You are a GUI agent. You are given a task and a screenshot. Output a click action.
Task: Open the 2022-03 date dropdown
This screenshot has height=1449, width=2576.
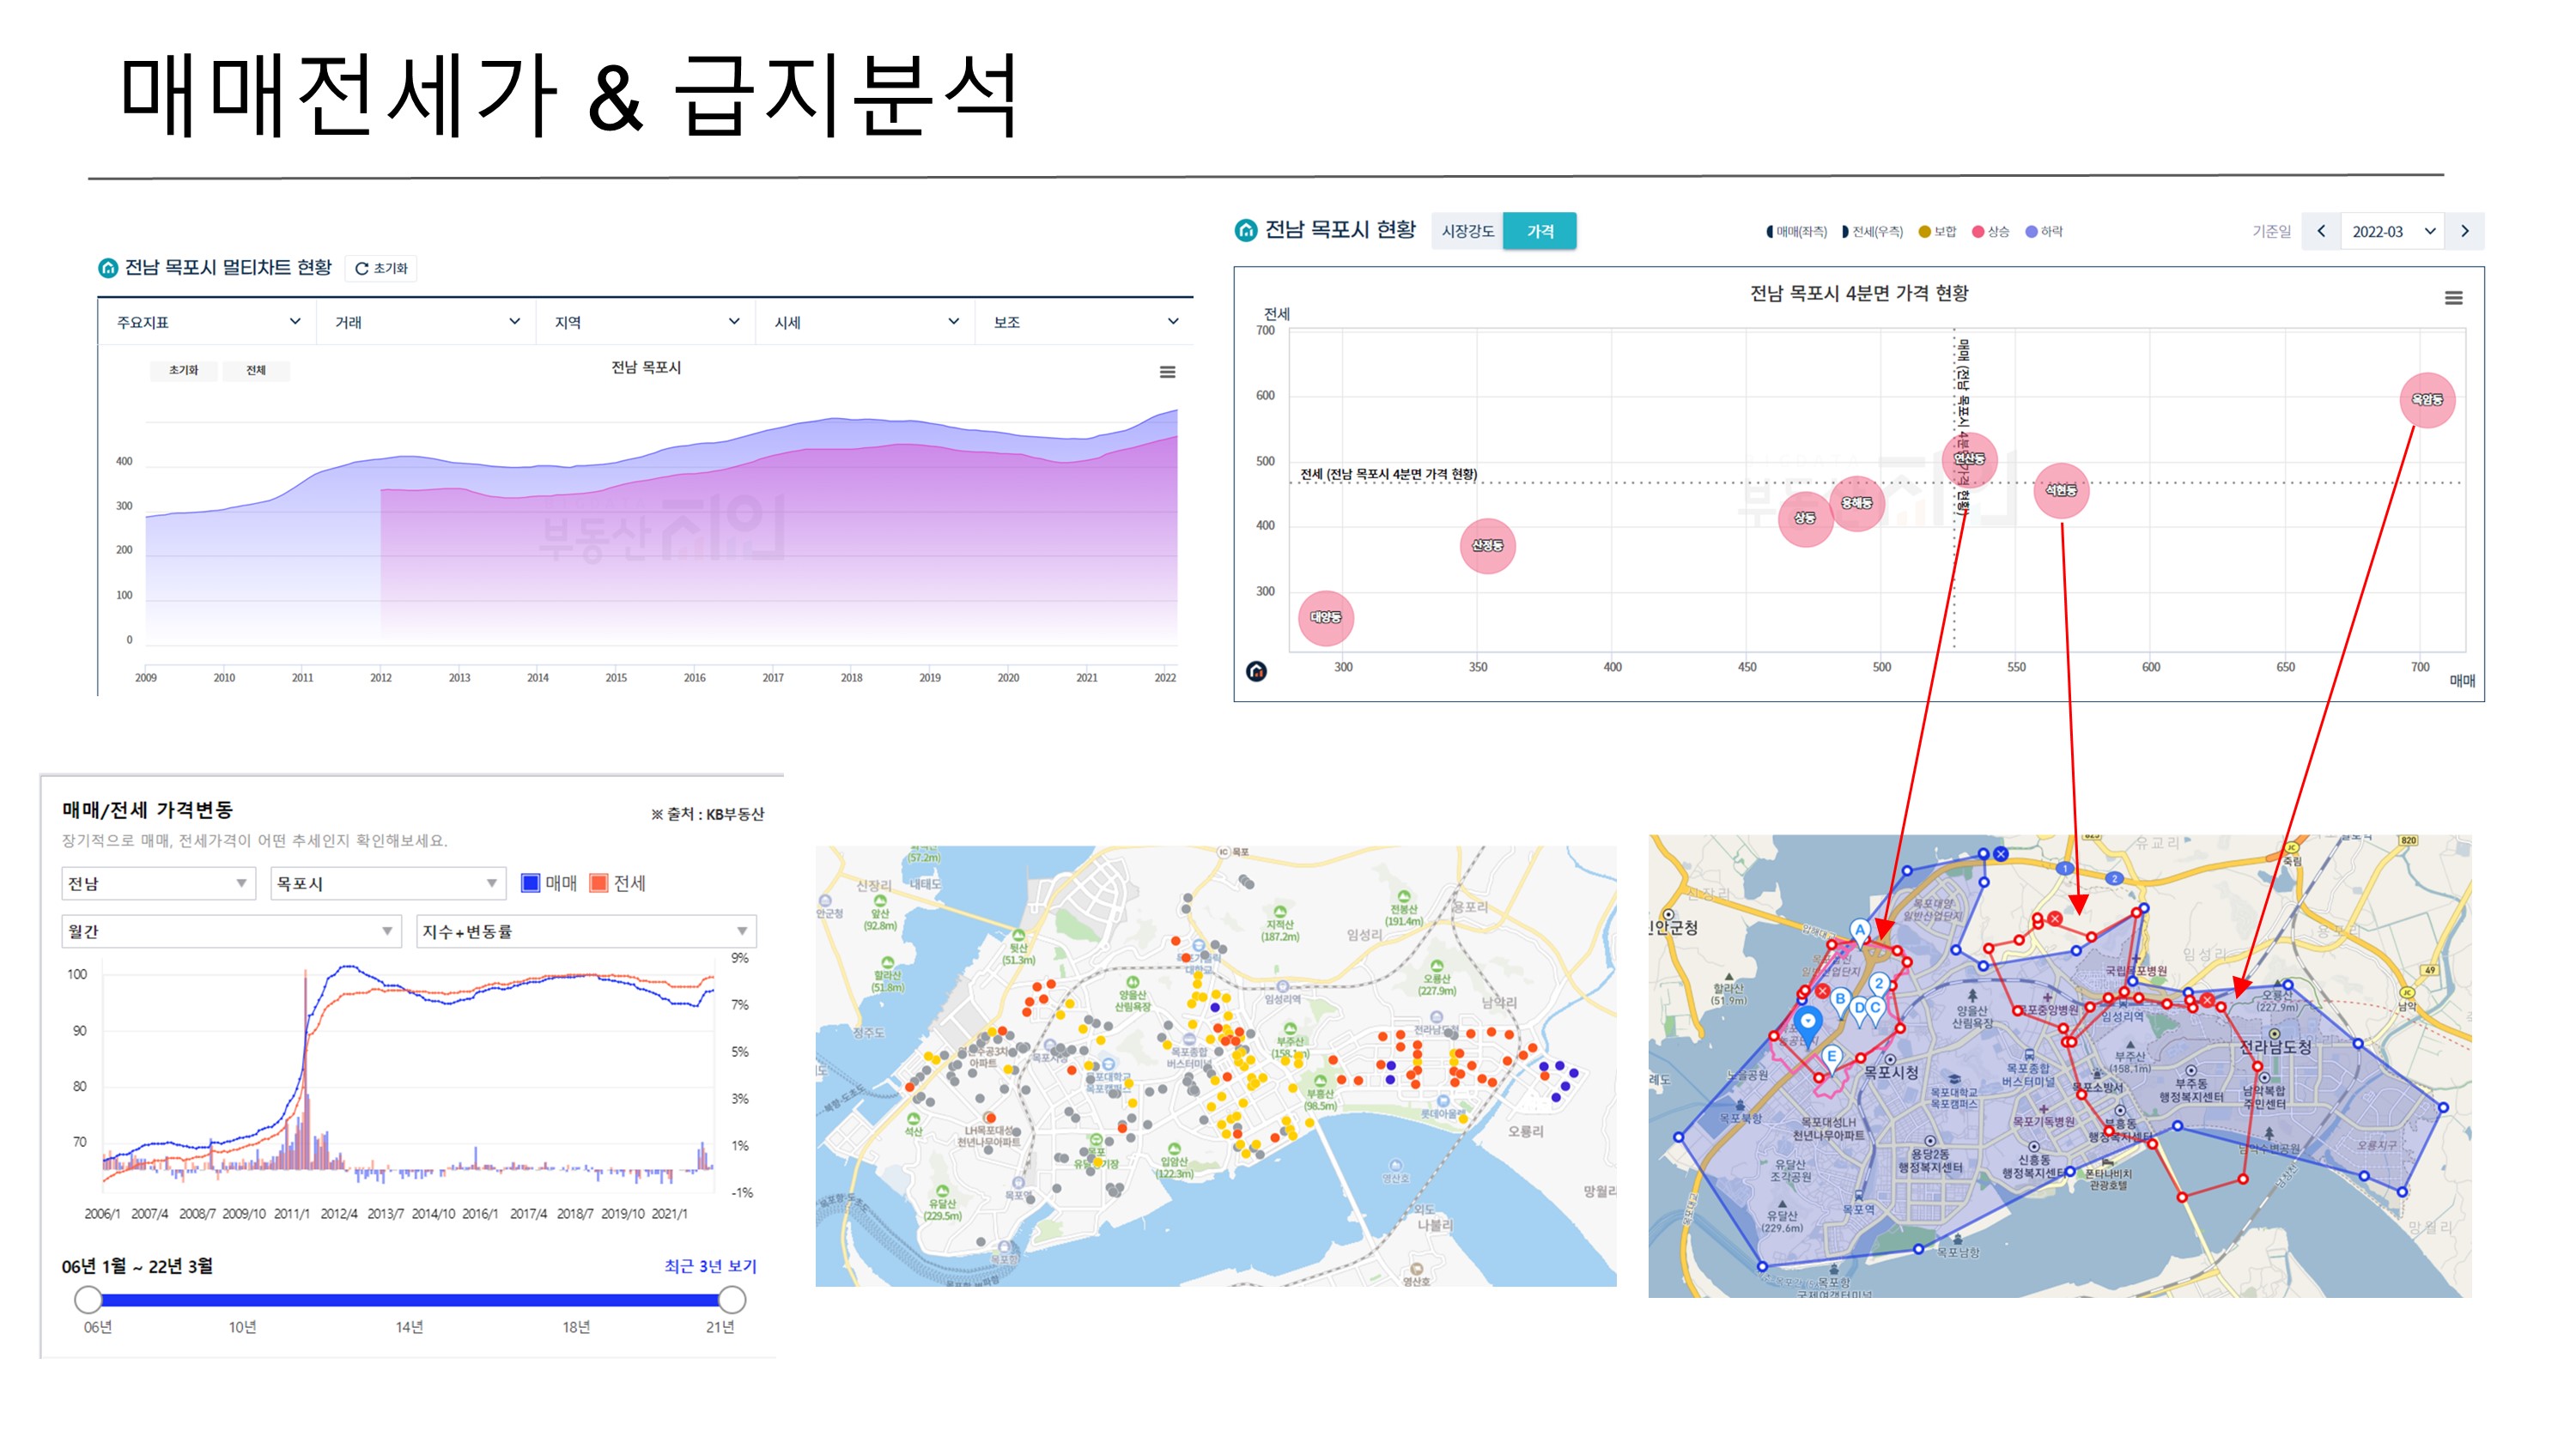coord(2393,231)
